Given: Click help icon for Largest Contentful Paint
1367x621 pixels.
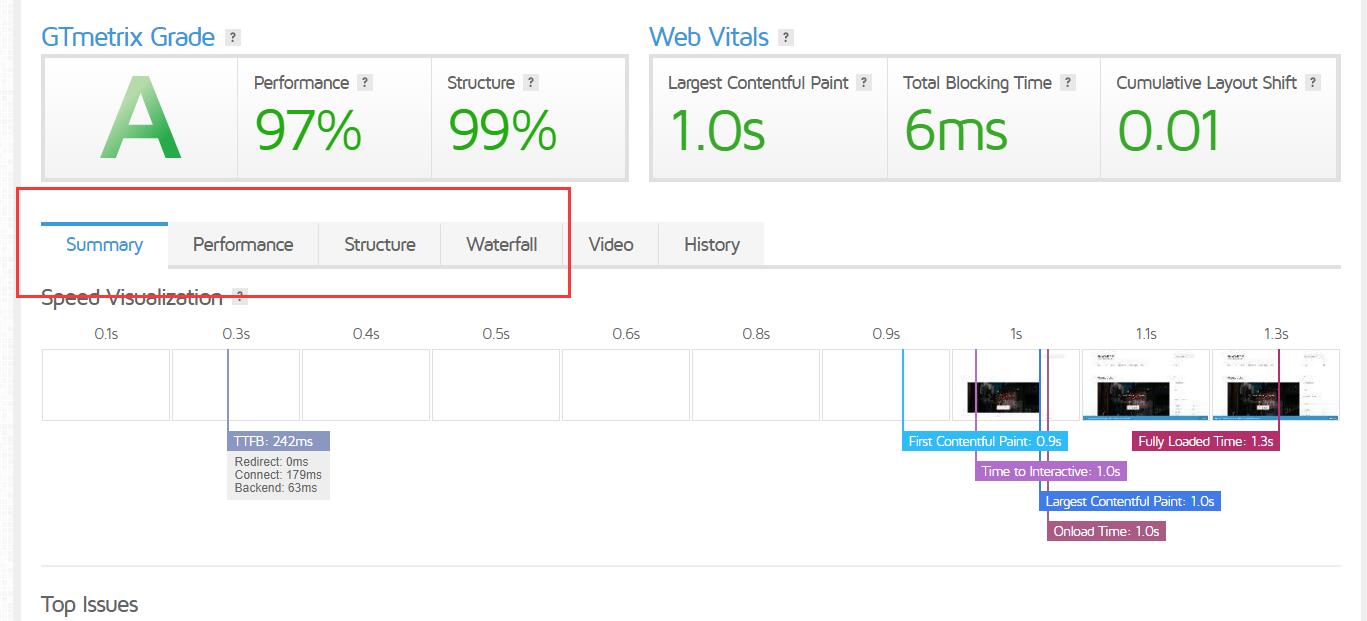Looking at the screenshot, I should (864, 83).
